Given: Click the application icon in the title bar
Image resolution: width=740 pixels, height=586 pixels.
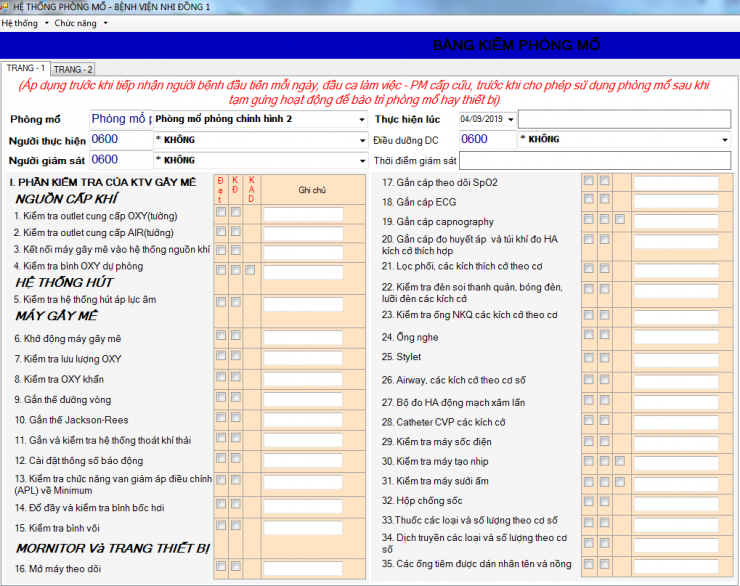Looking at the screenshot, I should pos(6,6).
